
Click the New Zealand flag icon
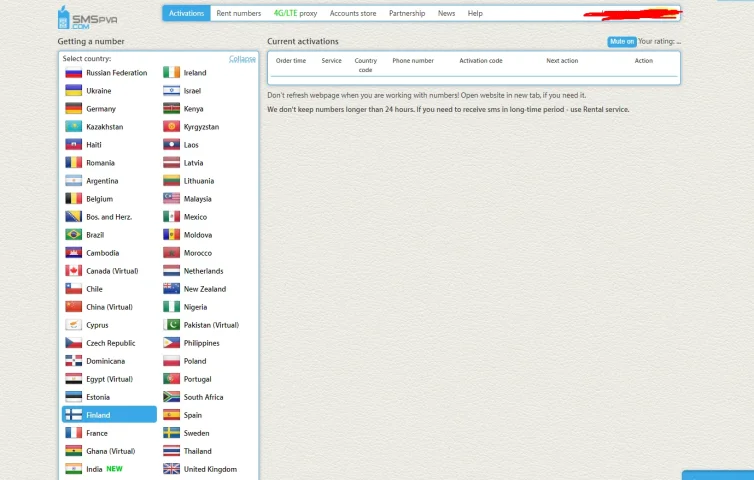pyautogui.click(x=171, y=289)
